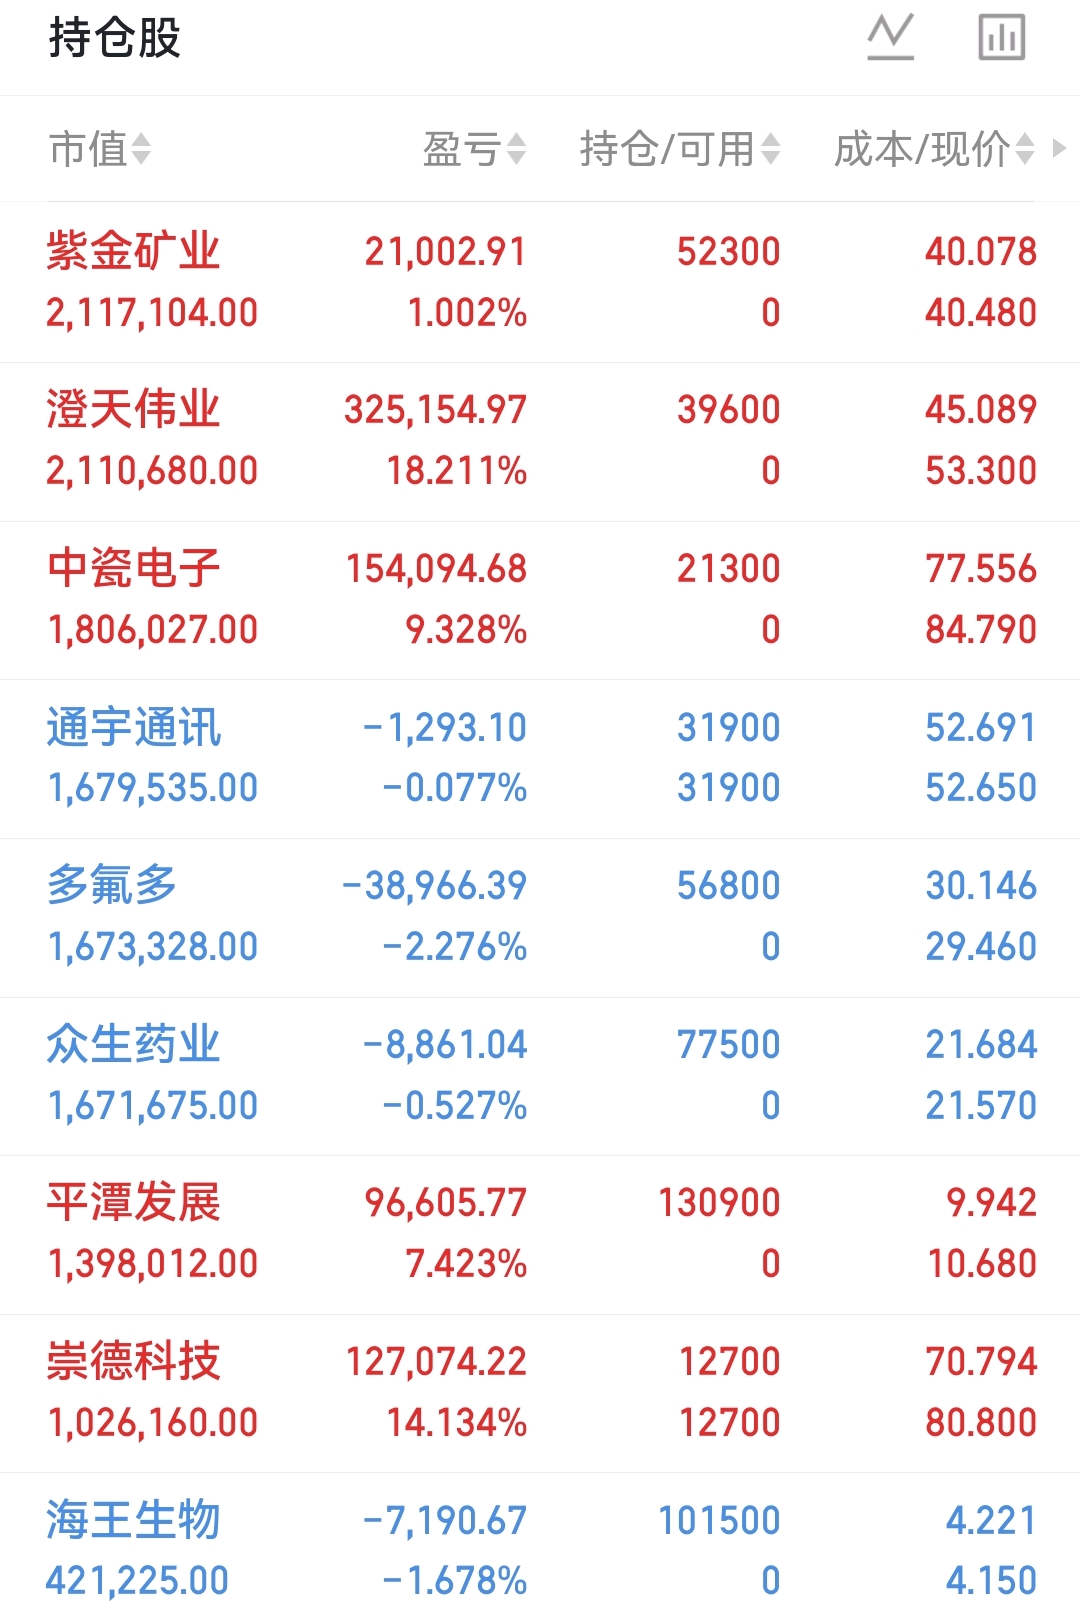
Task: Open the line trend chart icon
Action: (x=890, y=38)
